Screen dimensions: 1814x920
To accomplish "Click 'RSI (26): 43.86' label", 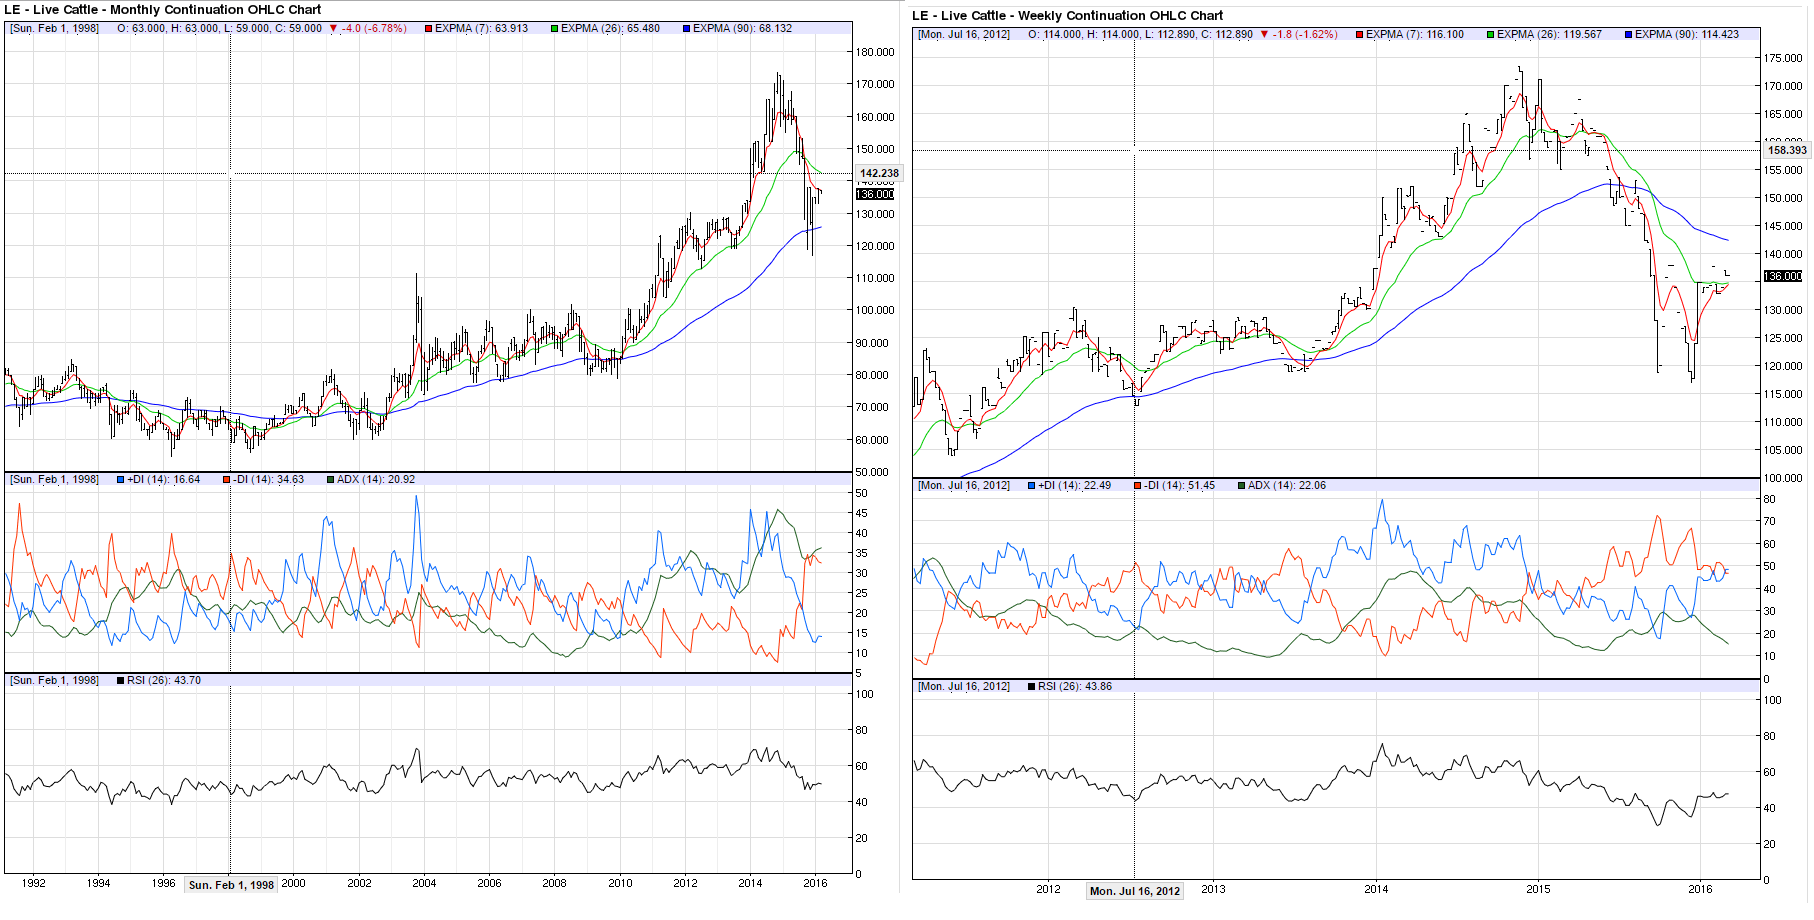I will tap(1075, 687).
